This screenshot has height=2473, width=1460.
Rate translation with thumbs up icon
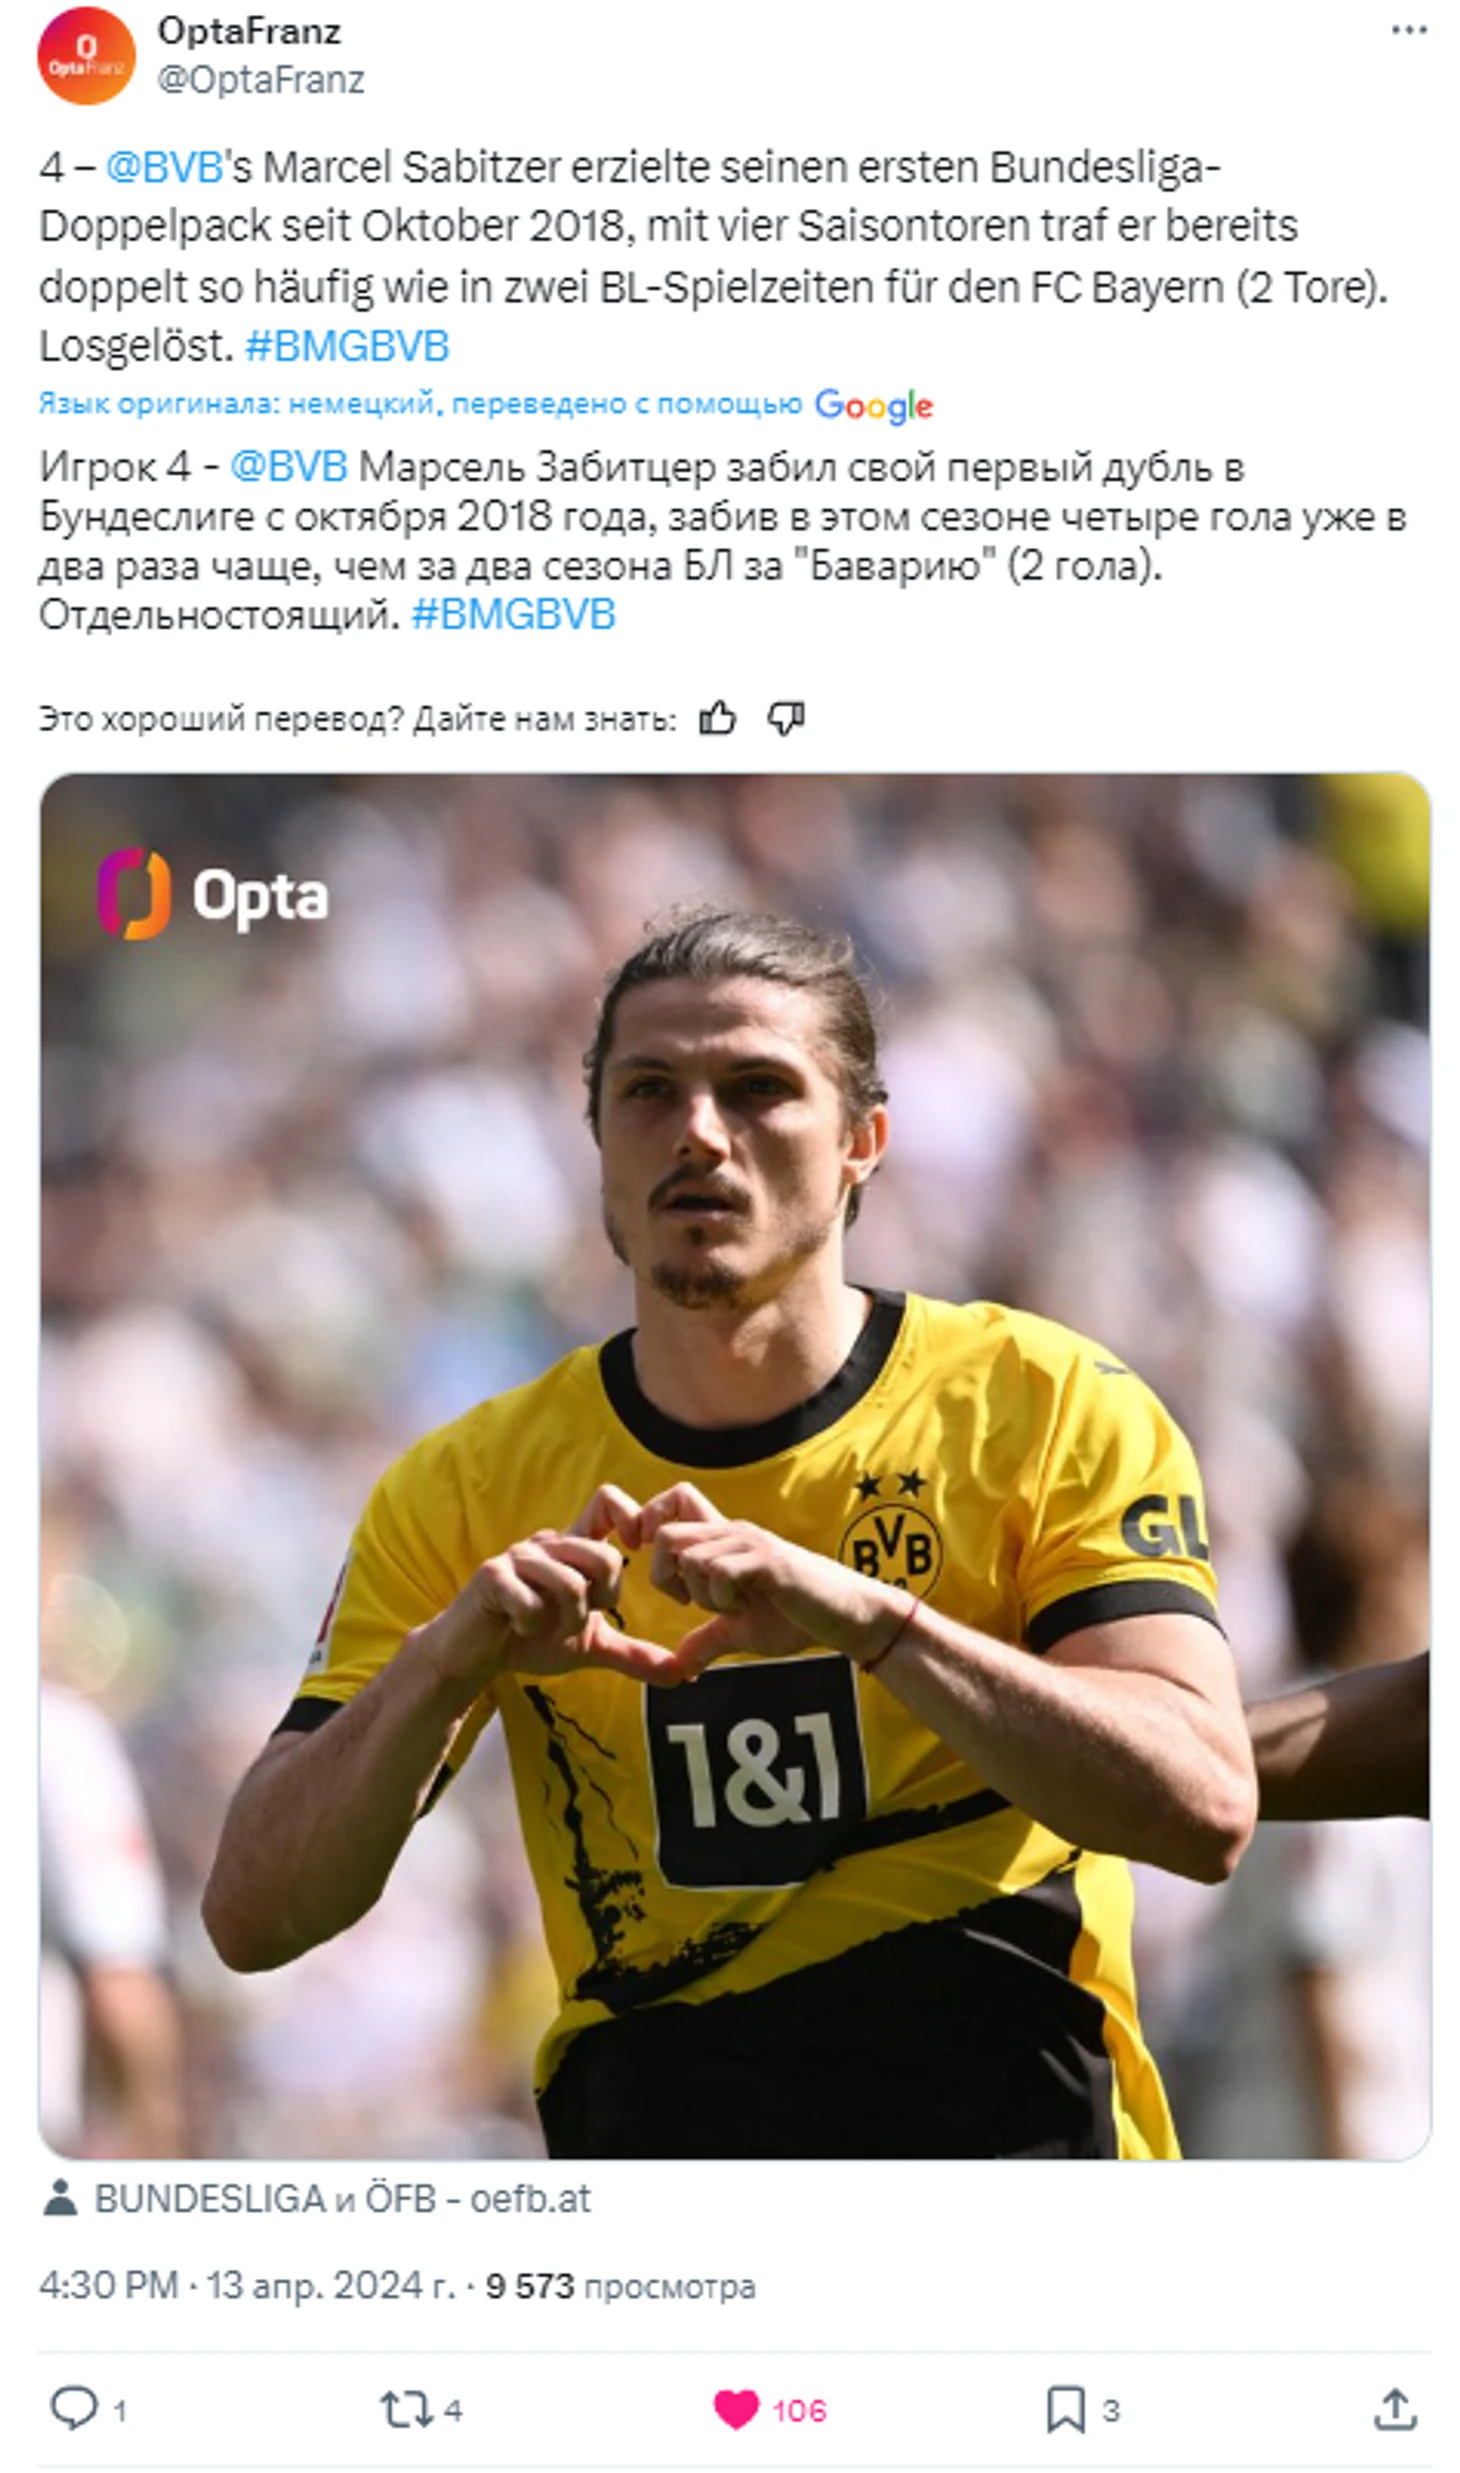click(717, 717)
